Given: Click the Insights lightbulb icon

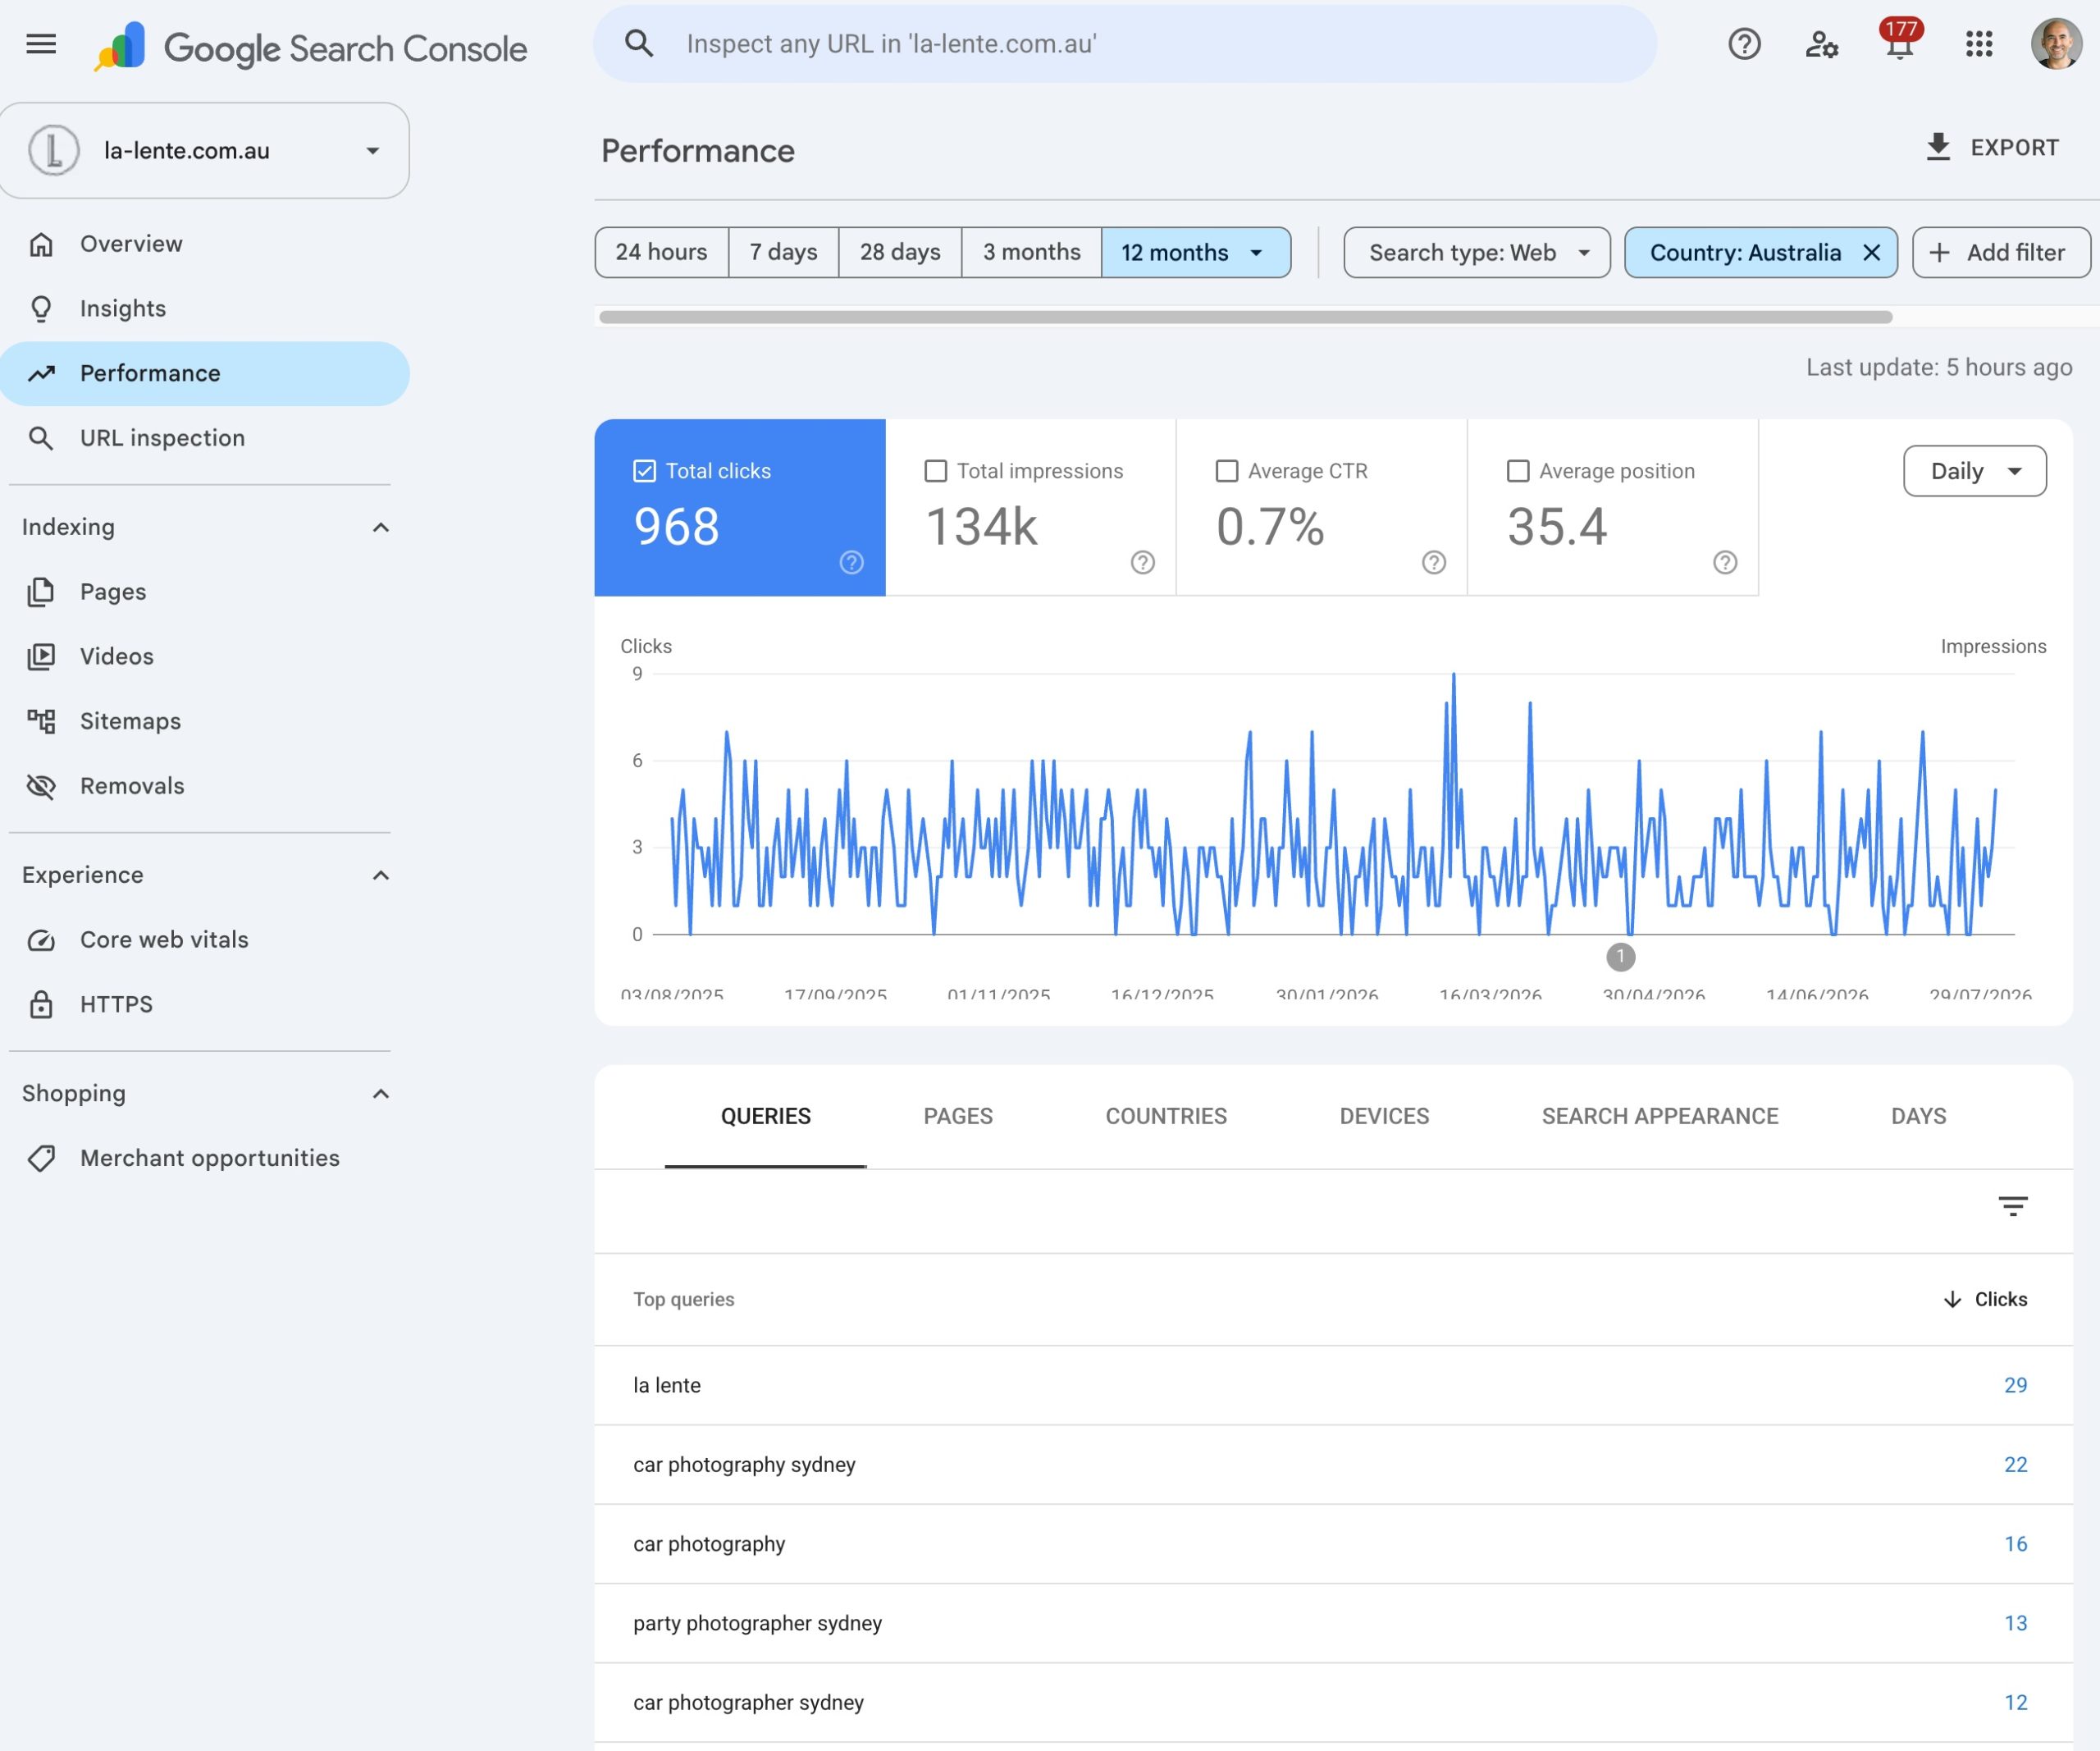Looking at the screenshot, I should tap(41, 309).
